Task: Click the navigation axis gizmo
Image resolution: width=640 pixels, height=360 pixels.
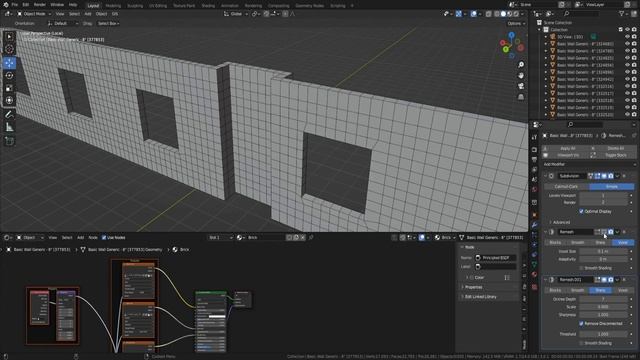Action: [x=512, y=44]
